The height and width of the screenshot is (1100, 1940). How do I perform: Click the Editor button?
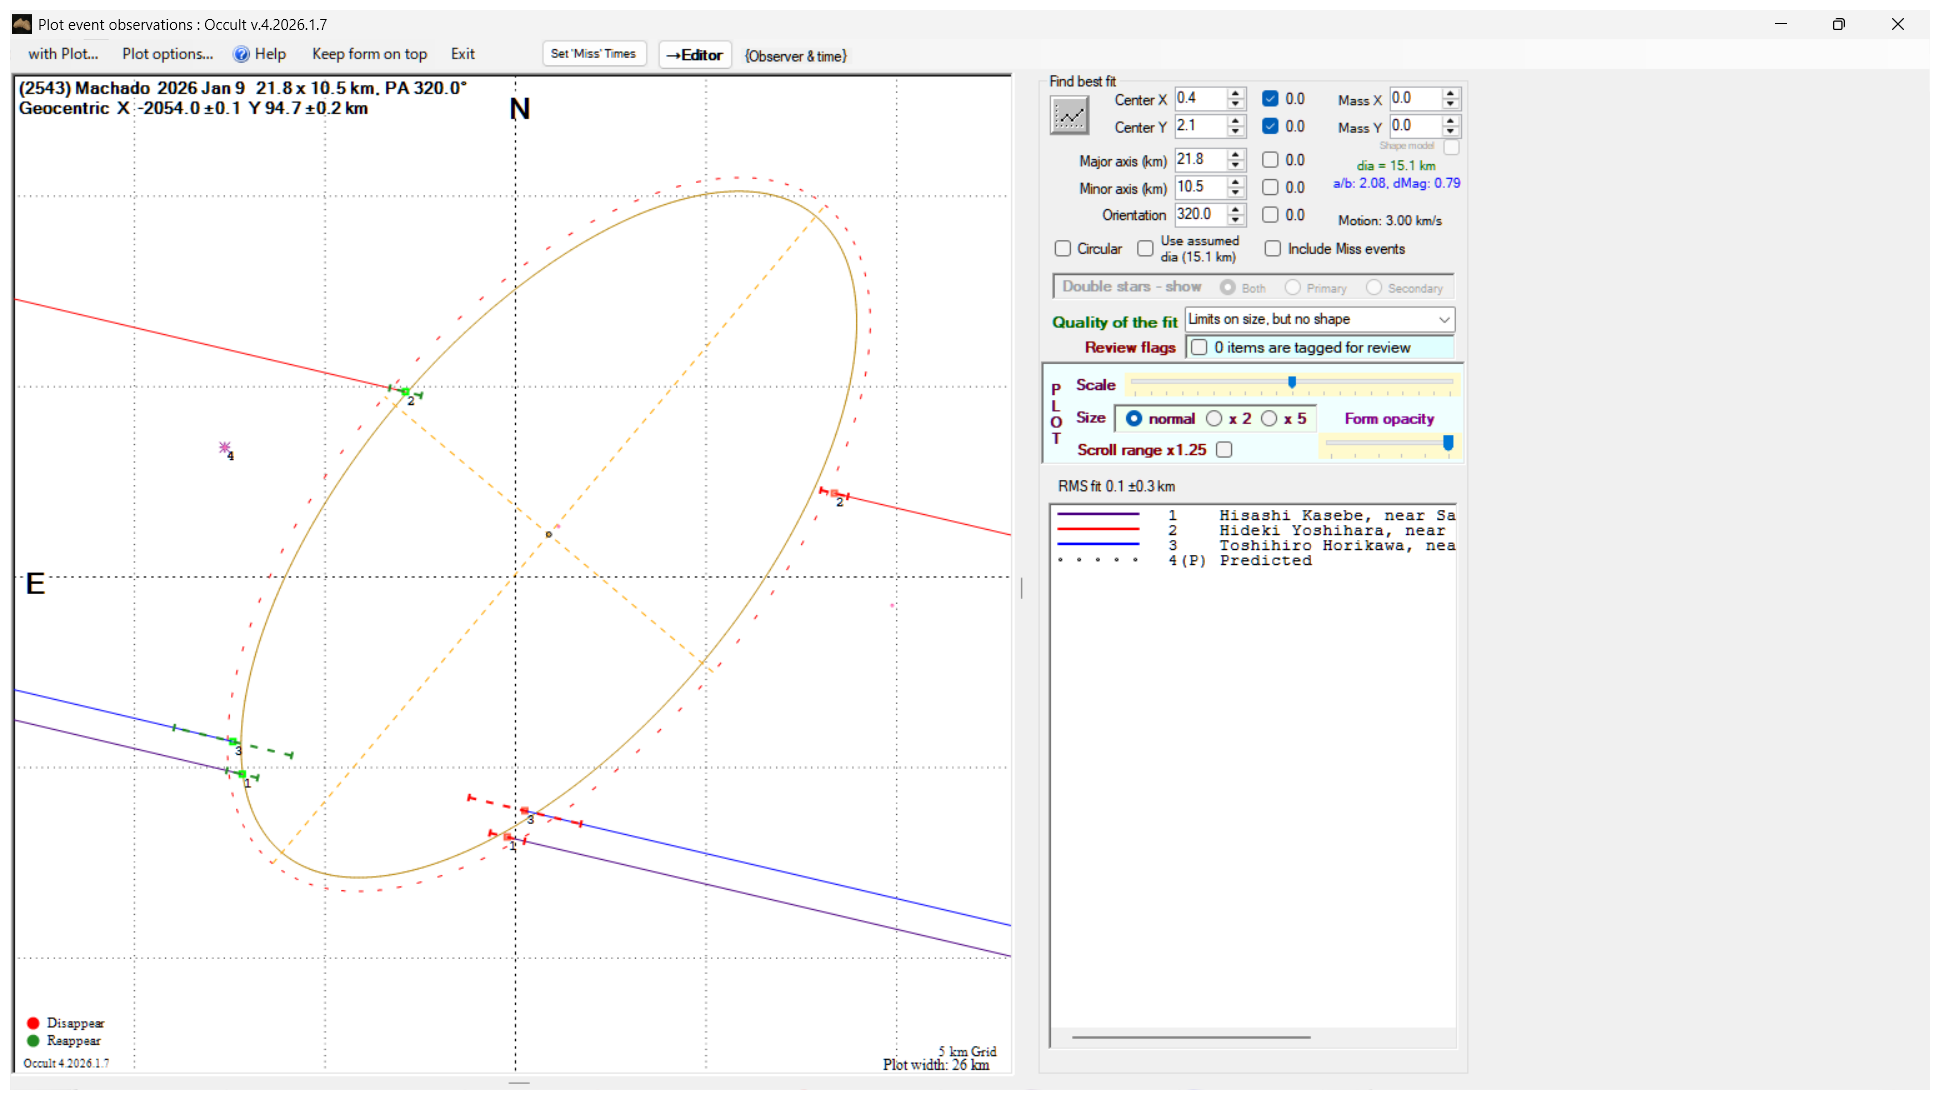(695, 55)
